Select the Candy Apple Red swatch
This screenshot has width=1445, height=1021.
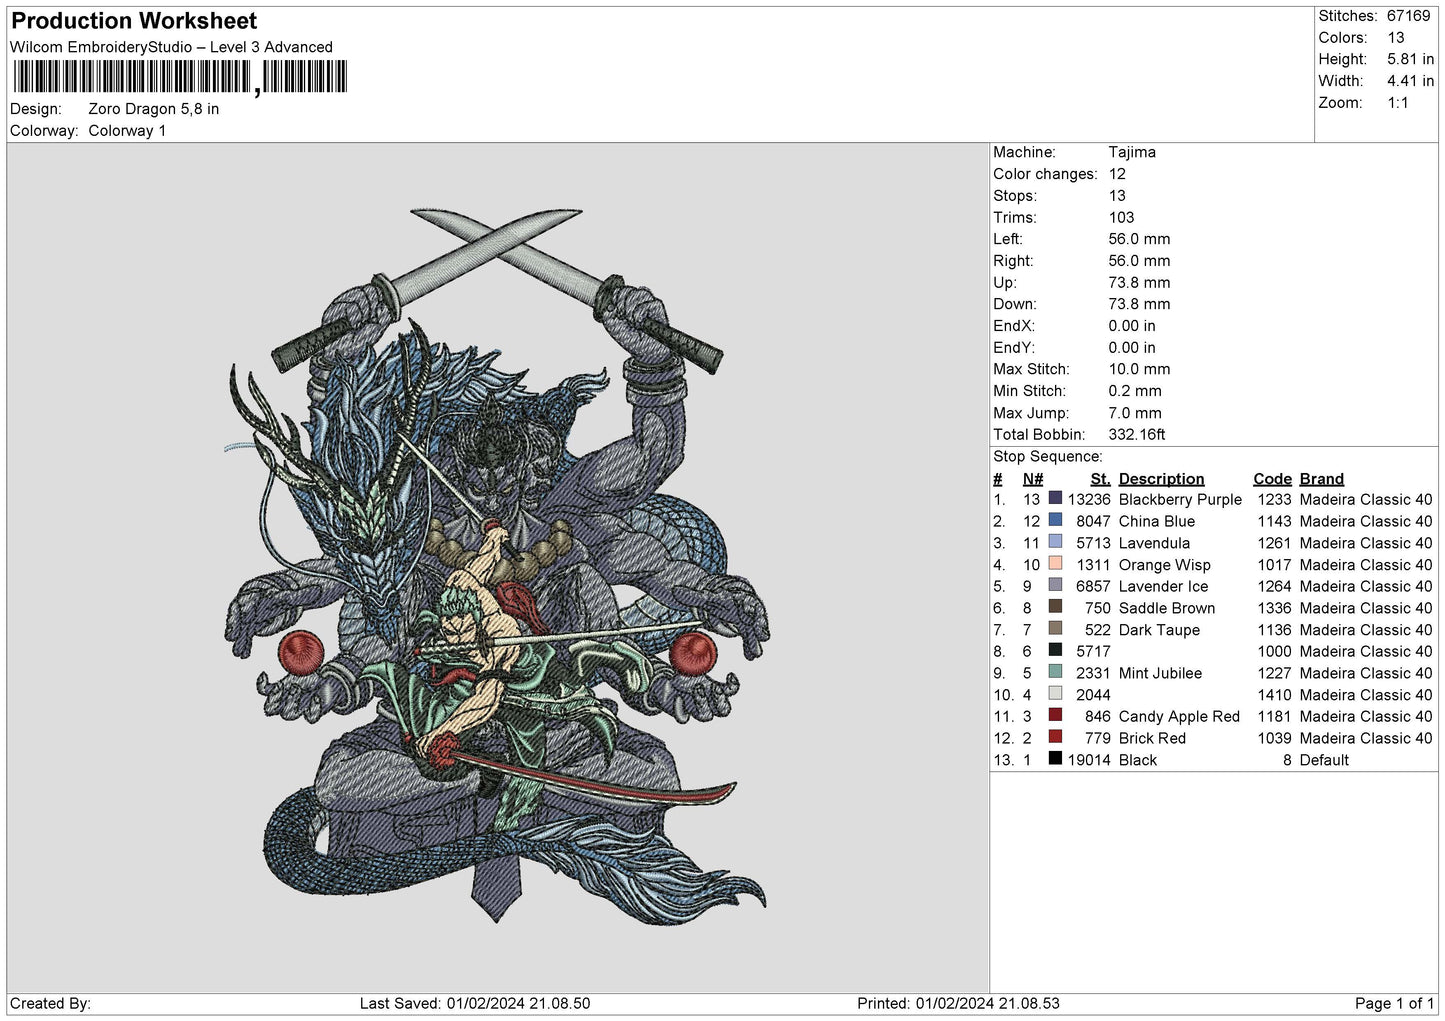(x=1055, y=715)
